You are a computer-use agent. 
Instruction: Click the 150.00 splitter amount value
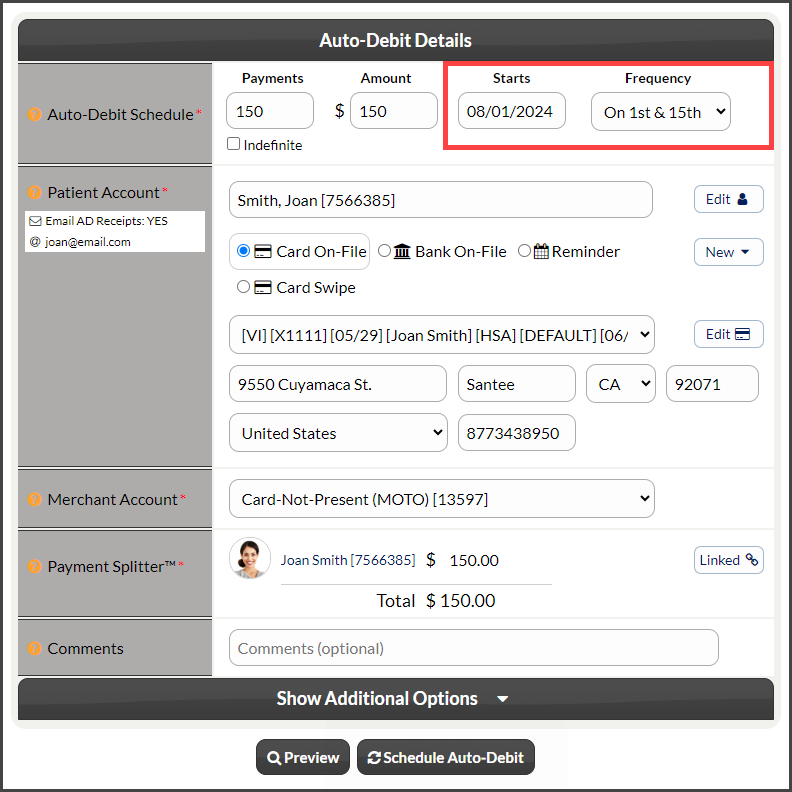(474, 560)
